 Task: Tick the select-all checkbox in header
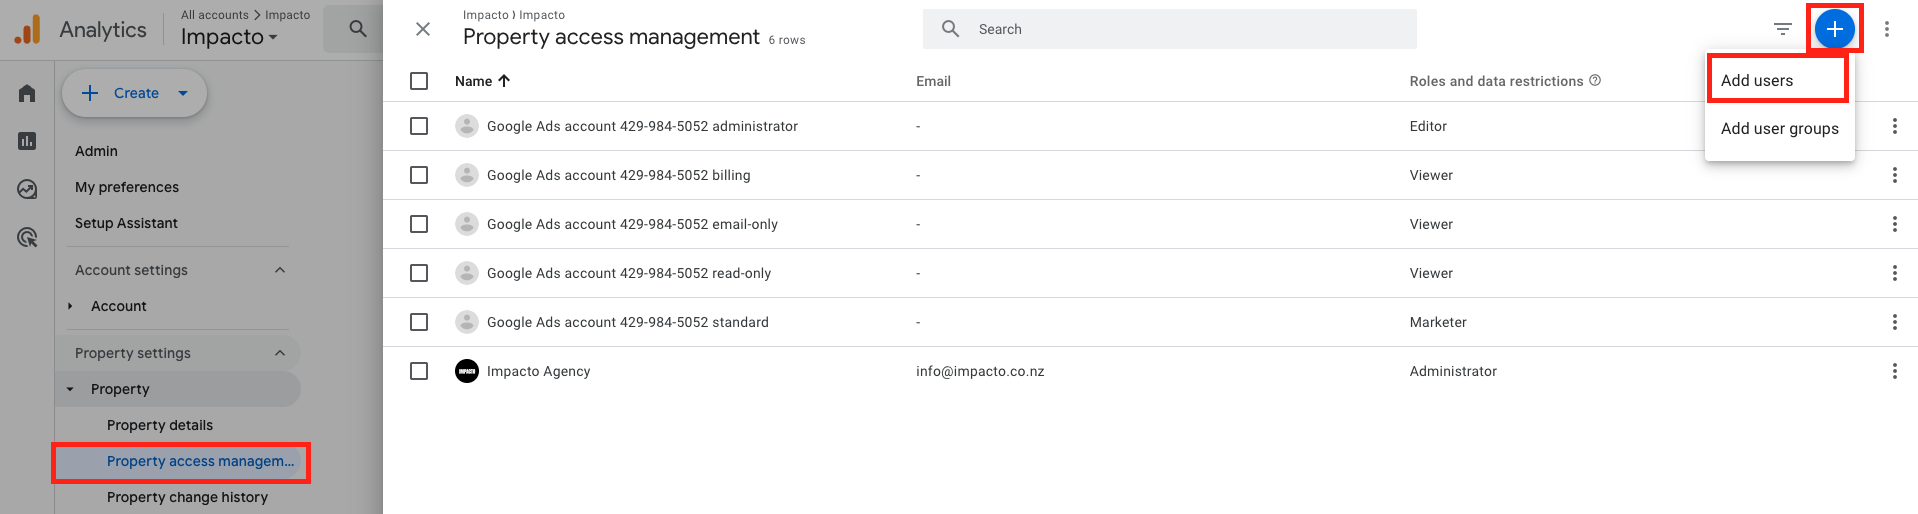(x=419, y=81)
